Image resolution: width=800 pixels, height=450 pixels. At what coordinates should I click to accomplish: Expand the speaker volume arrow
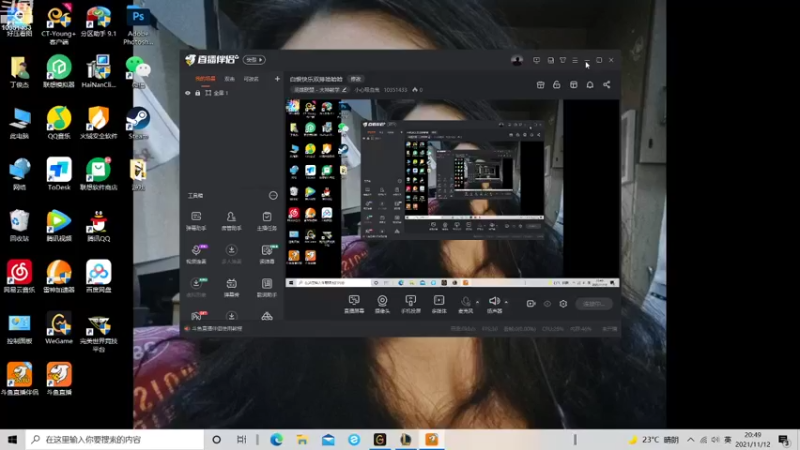coord(506,302)
